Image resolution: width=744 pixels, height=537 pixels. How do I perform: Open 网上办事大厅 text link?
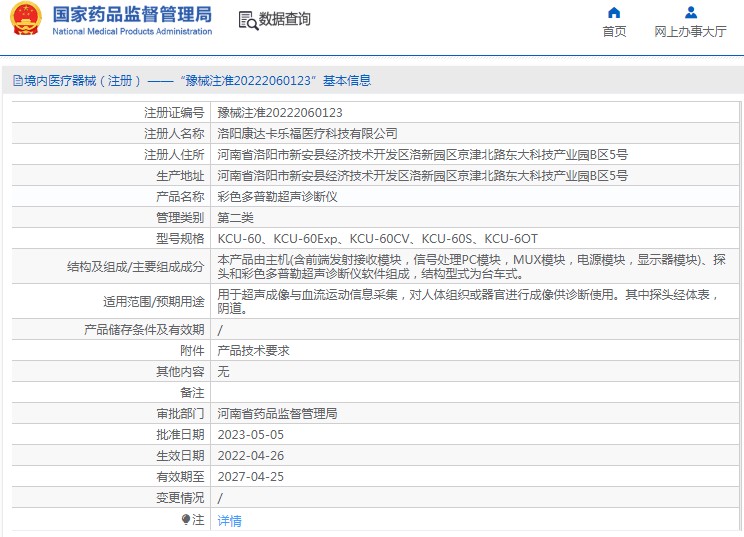pos(690,32)
